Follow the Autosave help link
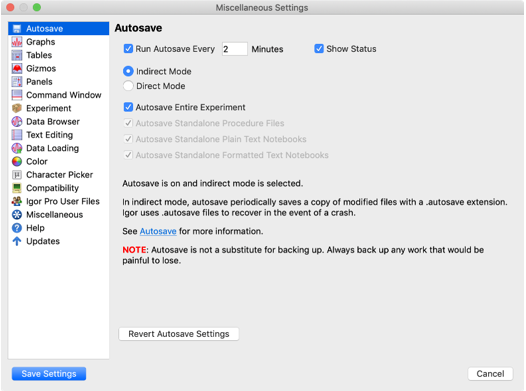 click(x=158, y=231)
